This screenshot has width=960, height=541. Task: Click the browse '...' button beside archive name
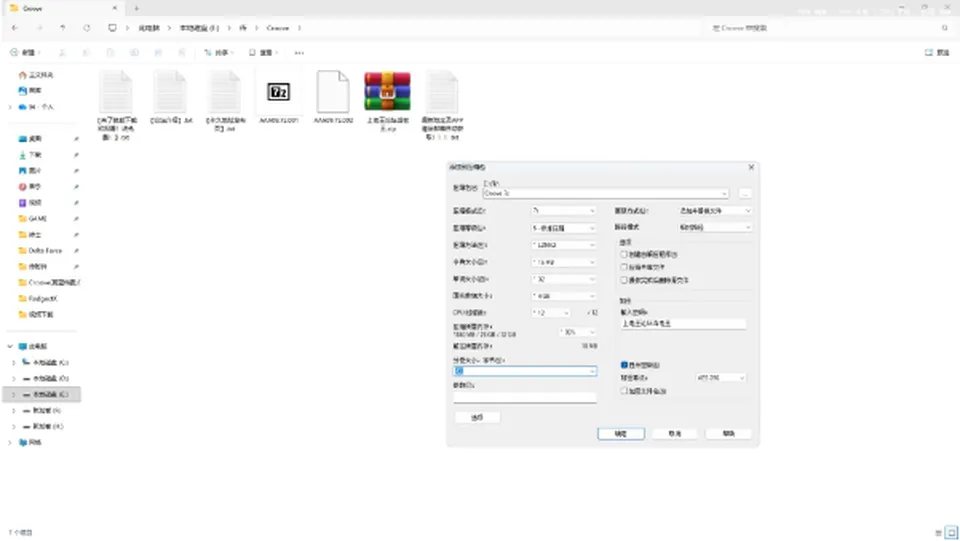point(744,193)
